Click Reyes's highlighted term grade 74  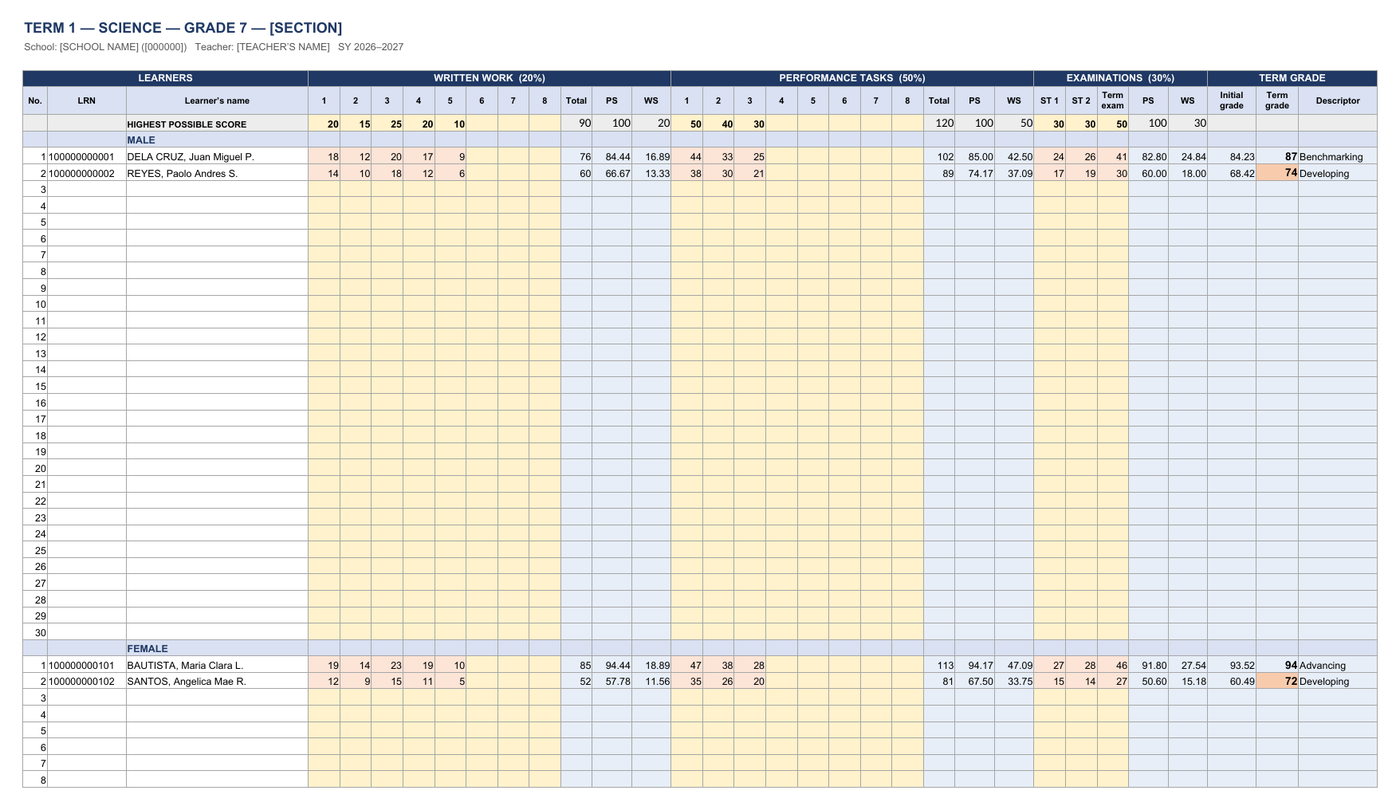[x=1277, y=173]
